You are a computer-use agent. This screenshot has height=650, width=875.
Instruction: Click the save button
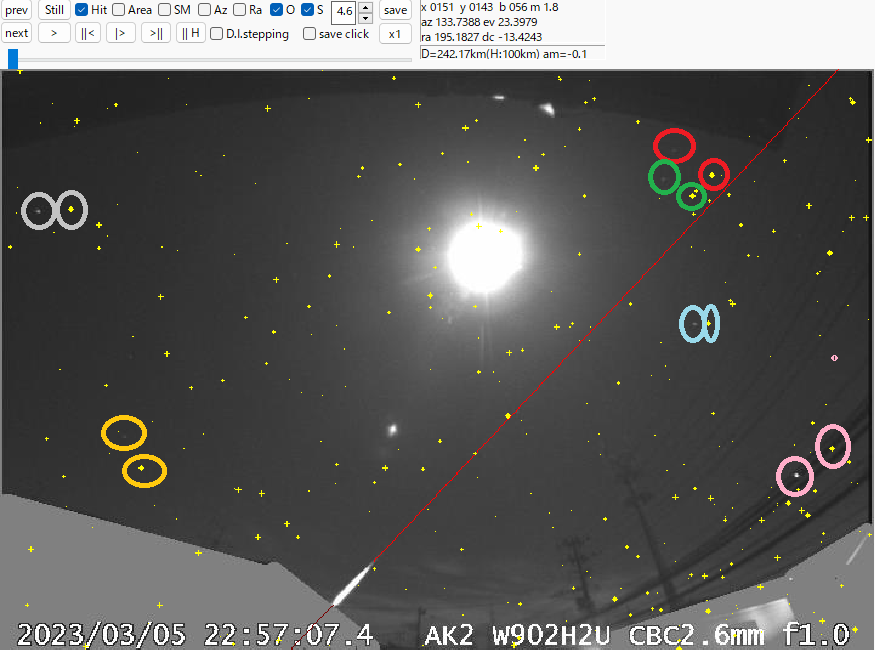(x=395, y=10)
